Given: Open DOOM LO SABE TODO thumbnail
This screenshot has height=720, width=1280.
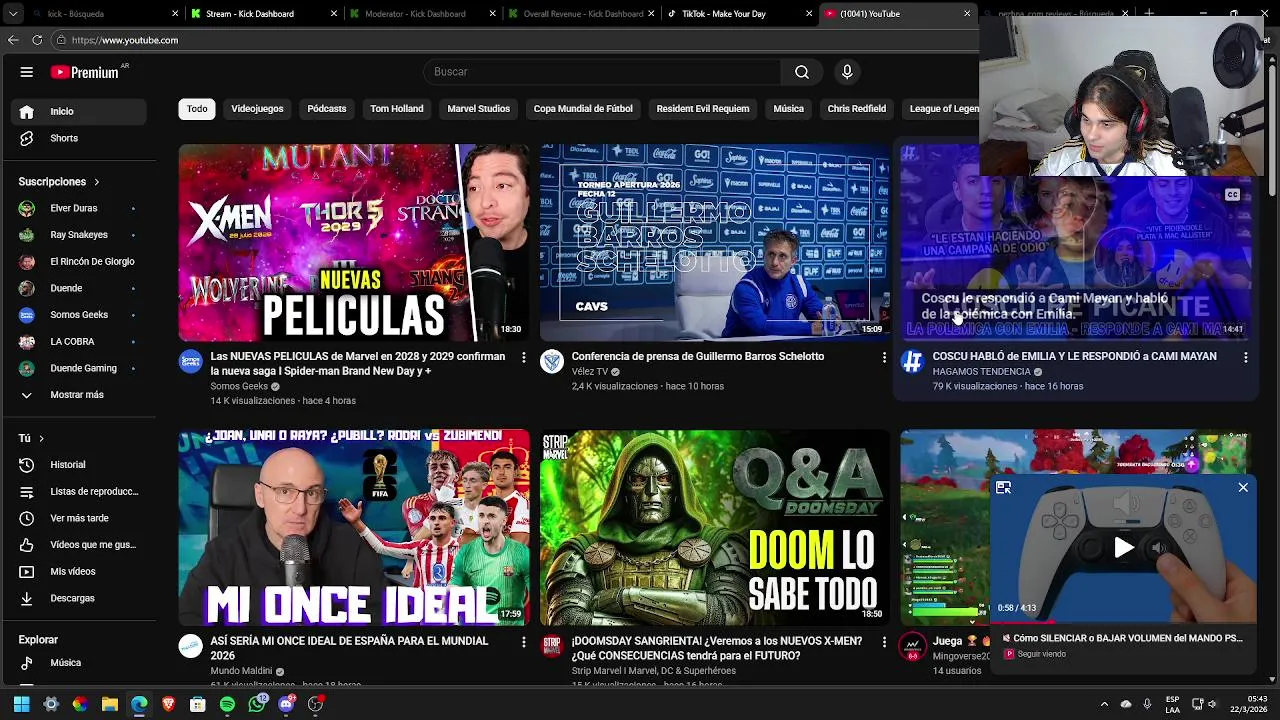Looking at the screenshot, I should pyautogui.click(x=714, y=528).
